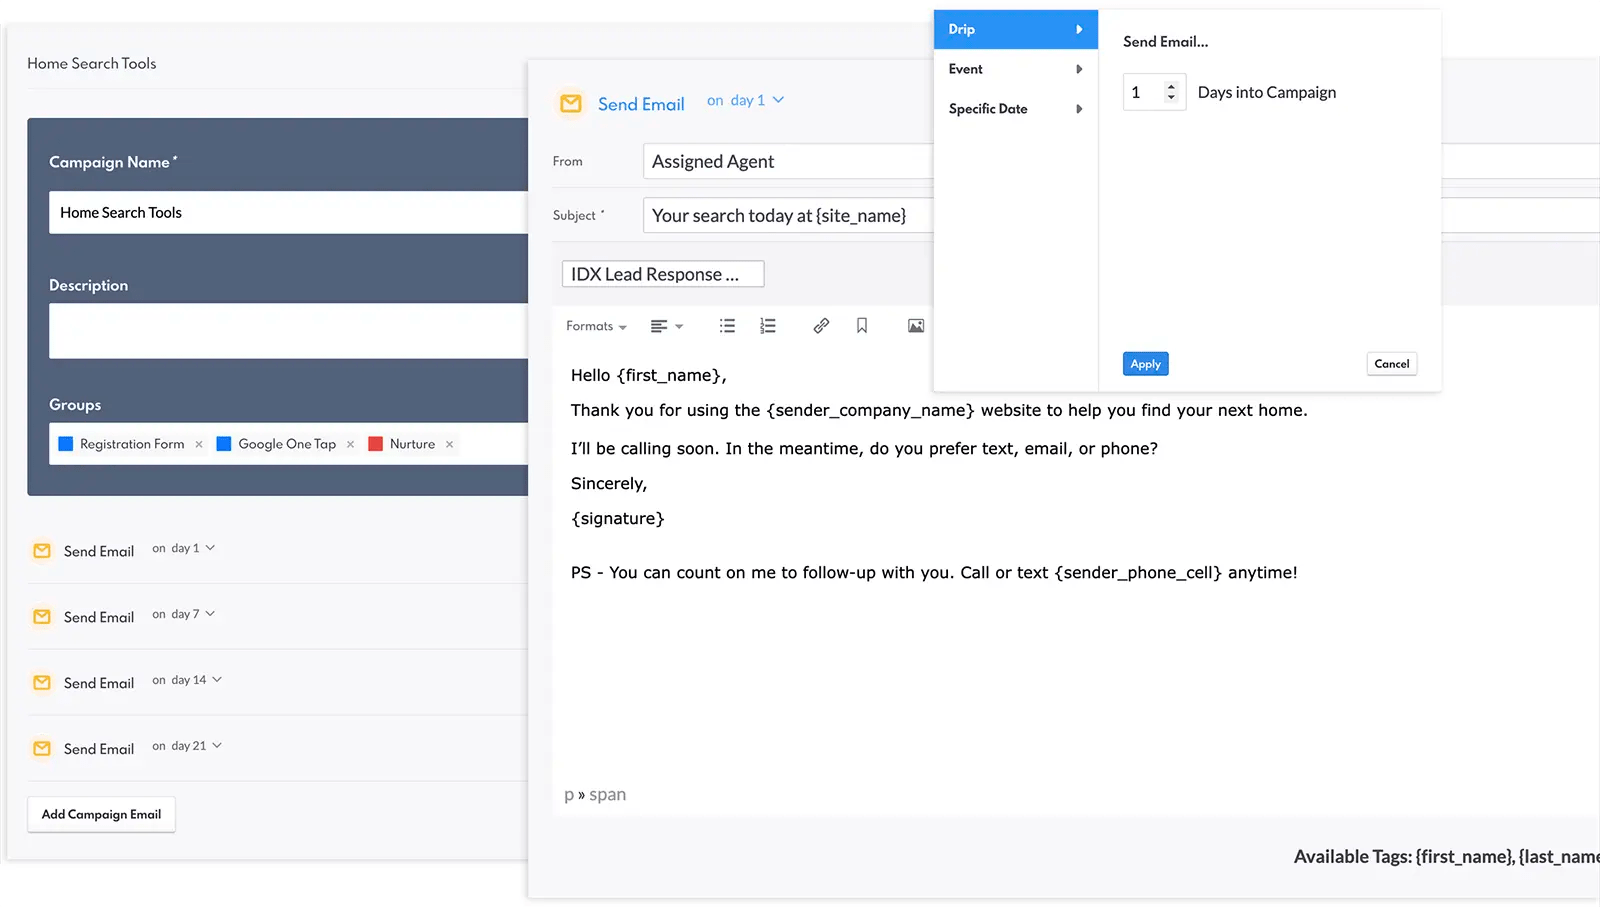Remove the Google One Tap group tag
Viewport: 1600px width, 907px height.
point(350,444)
